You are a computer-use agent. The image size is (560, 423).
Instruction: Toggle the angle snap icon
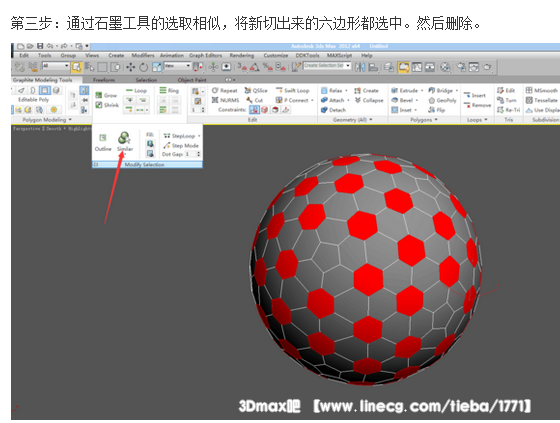coord(254,67)
